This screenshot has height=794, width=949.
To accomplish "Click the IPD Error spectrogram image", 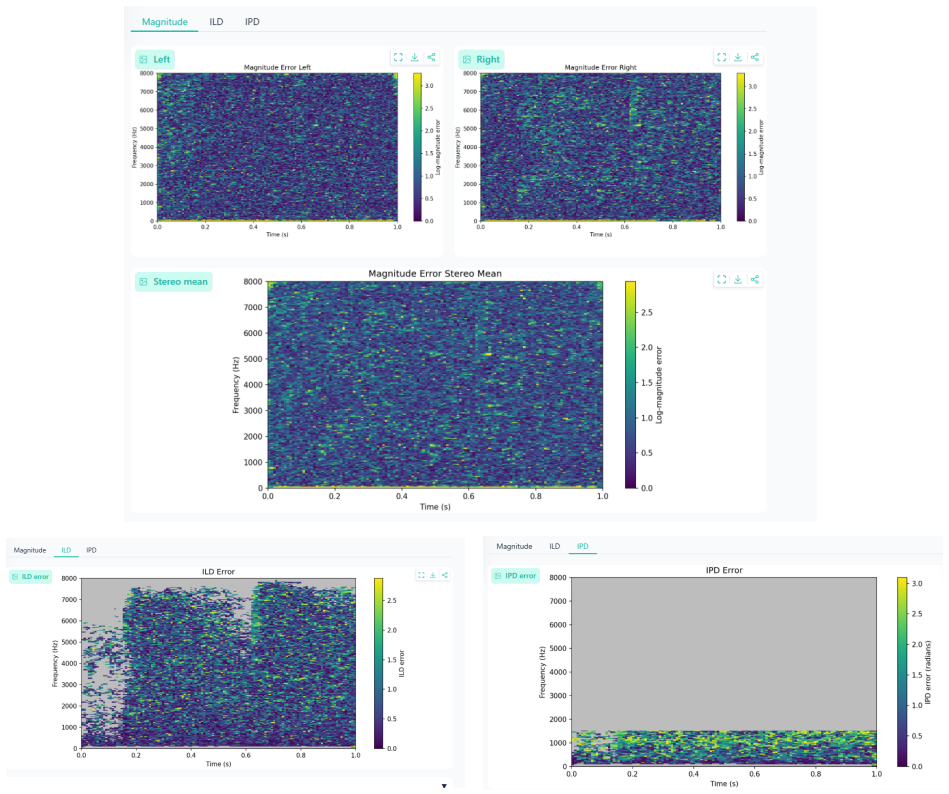I will tap(724, 672).
